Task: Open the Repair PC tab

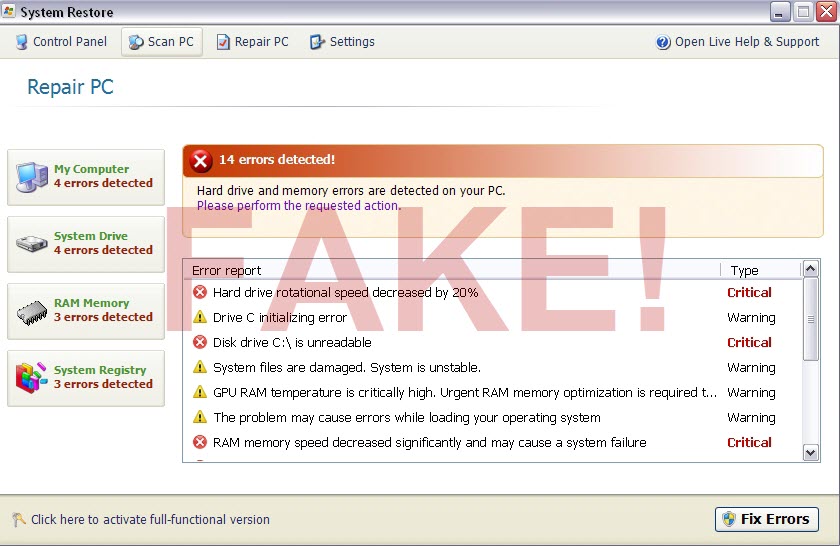Action: [253, 42]
